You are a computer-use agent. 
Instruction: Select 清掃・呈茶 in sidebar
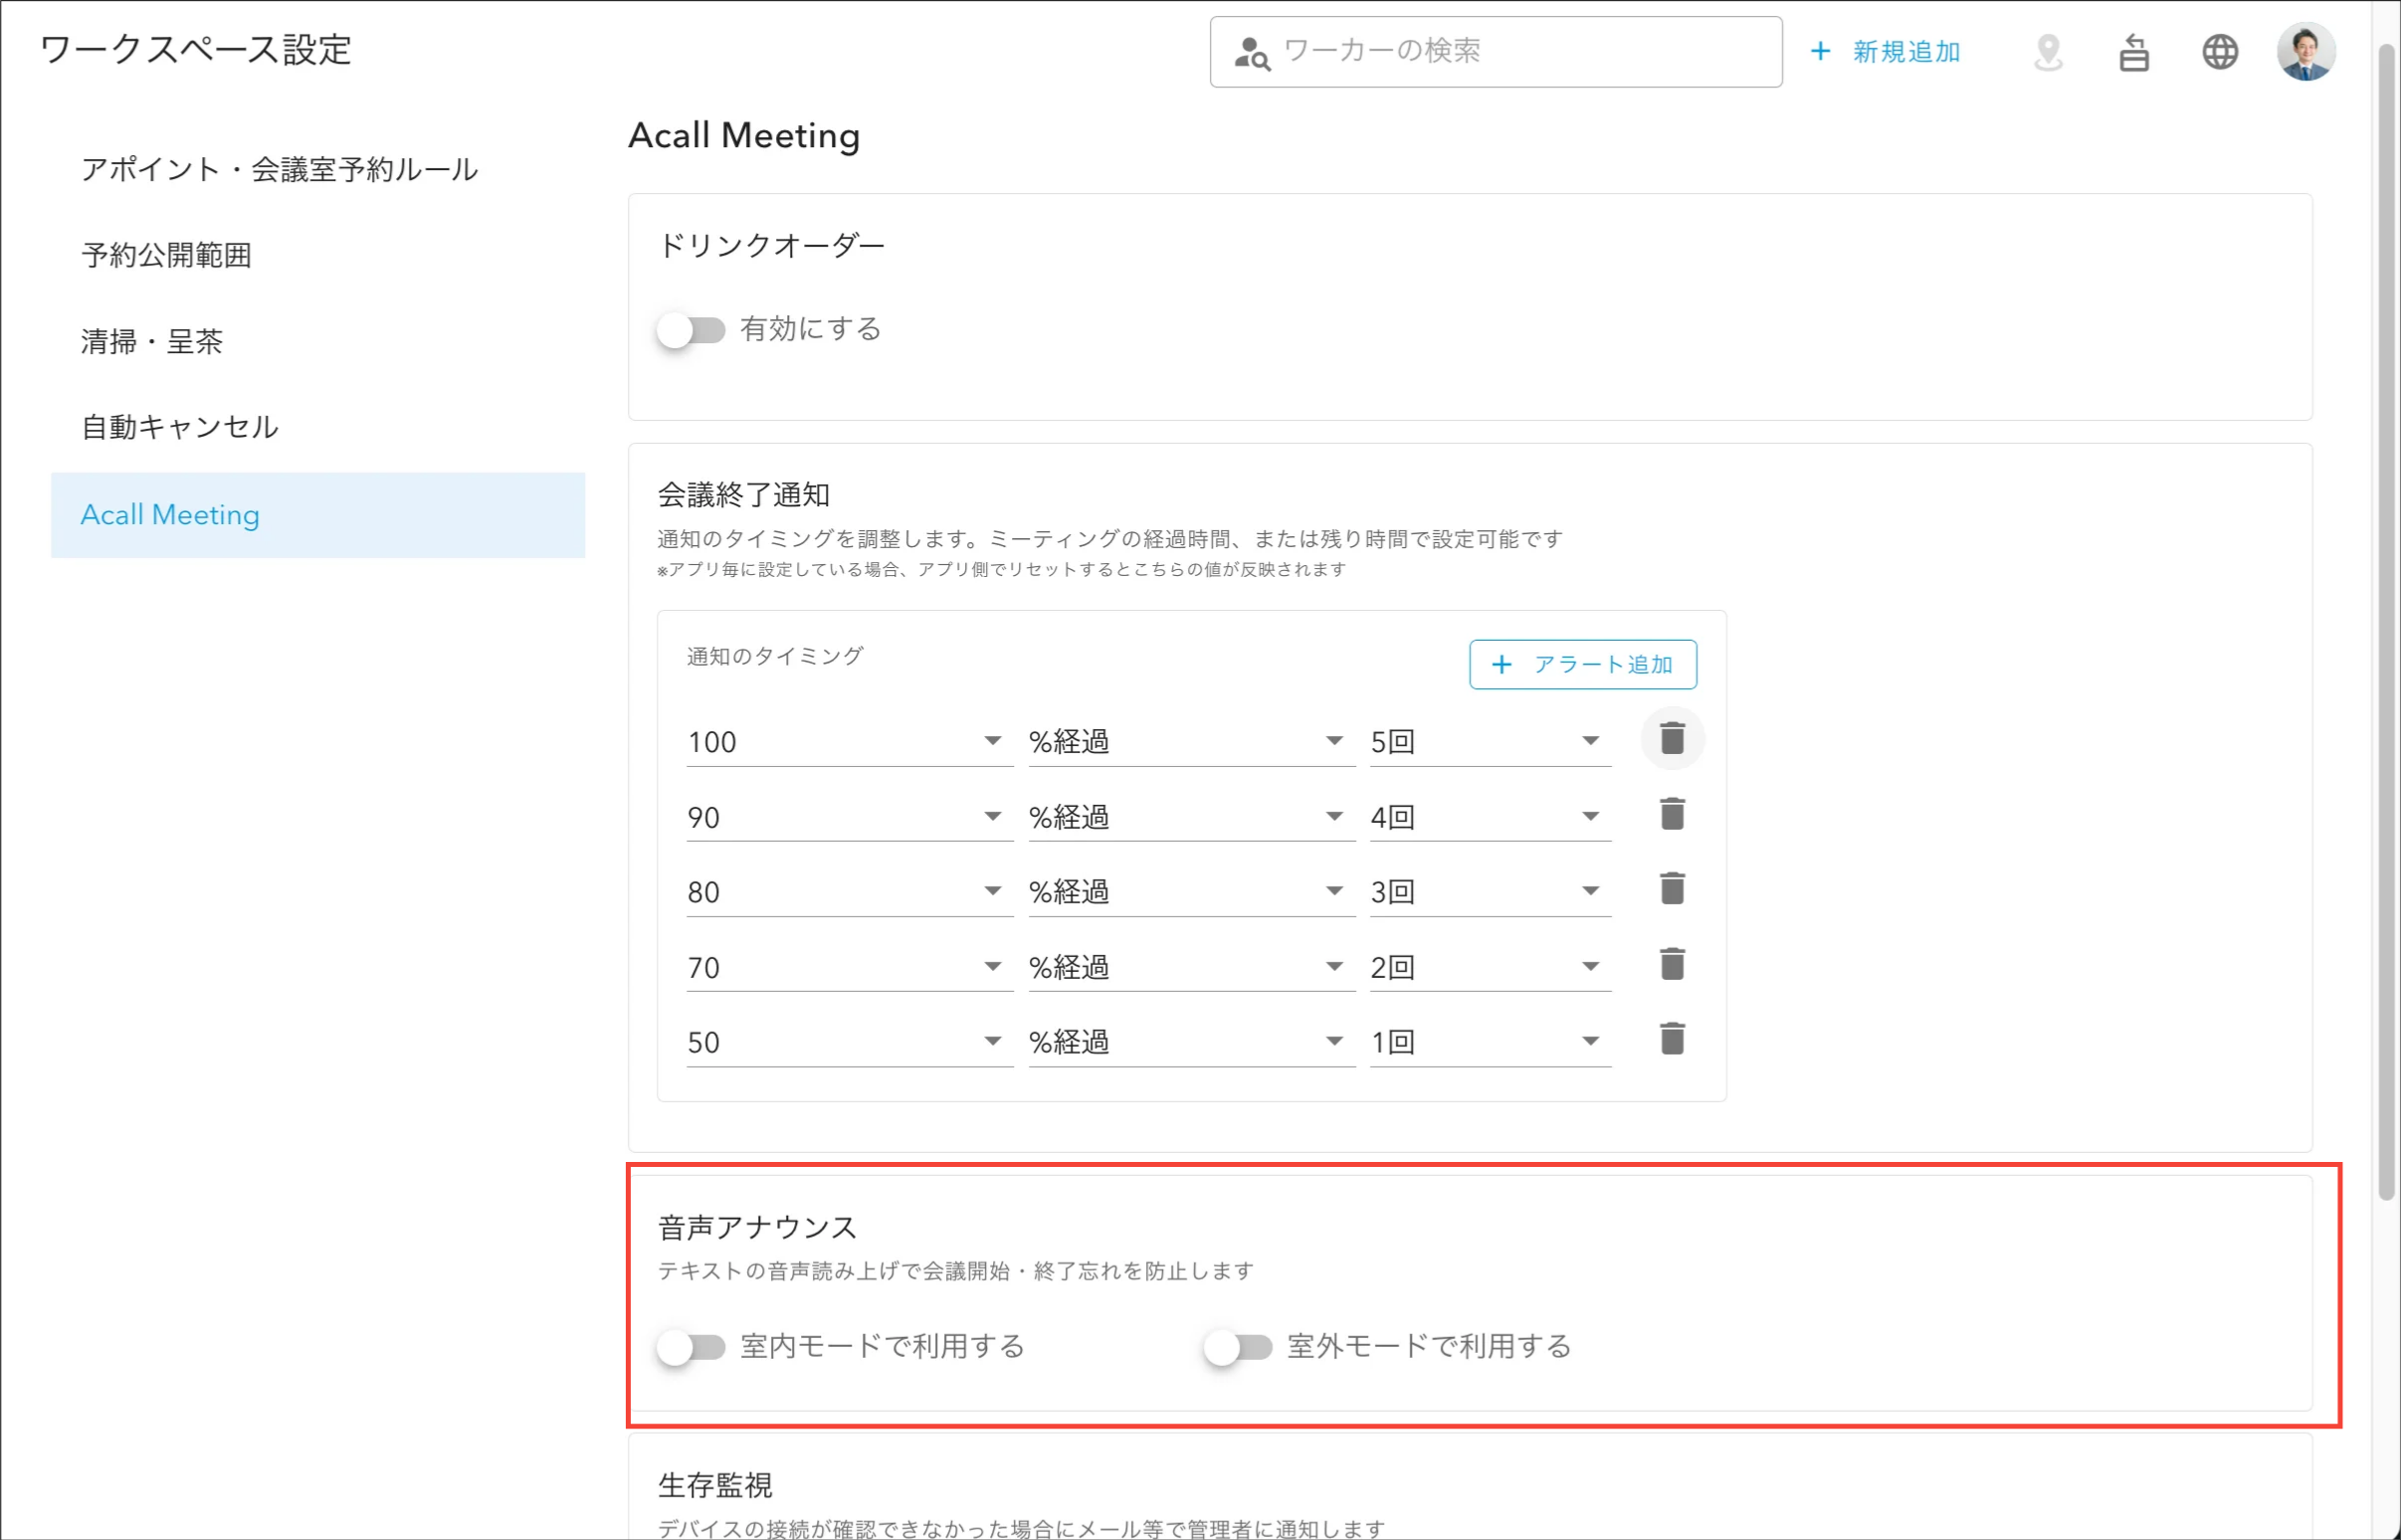(x=318, y=342)
